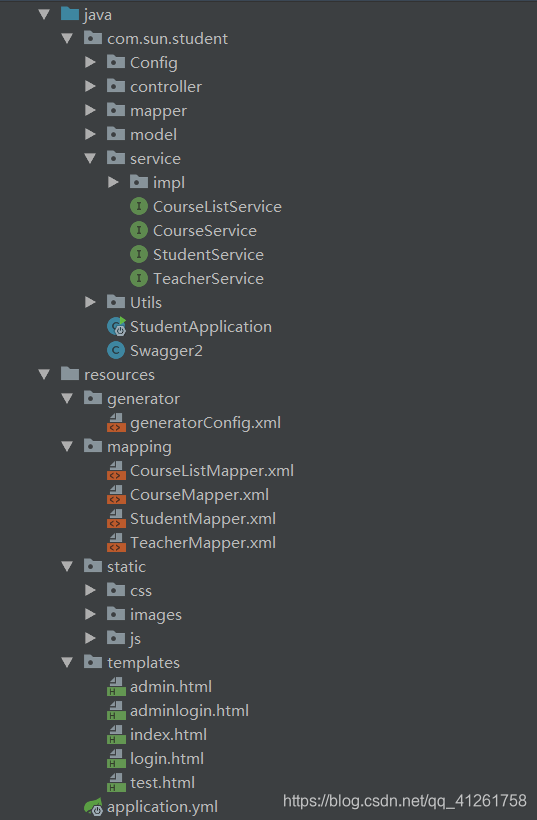Screen dimensions: 537x820
Task: Collapse the resources folder arrow
Action: coord(44,374)
